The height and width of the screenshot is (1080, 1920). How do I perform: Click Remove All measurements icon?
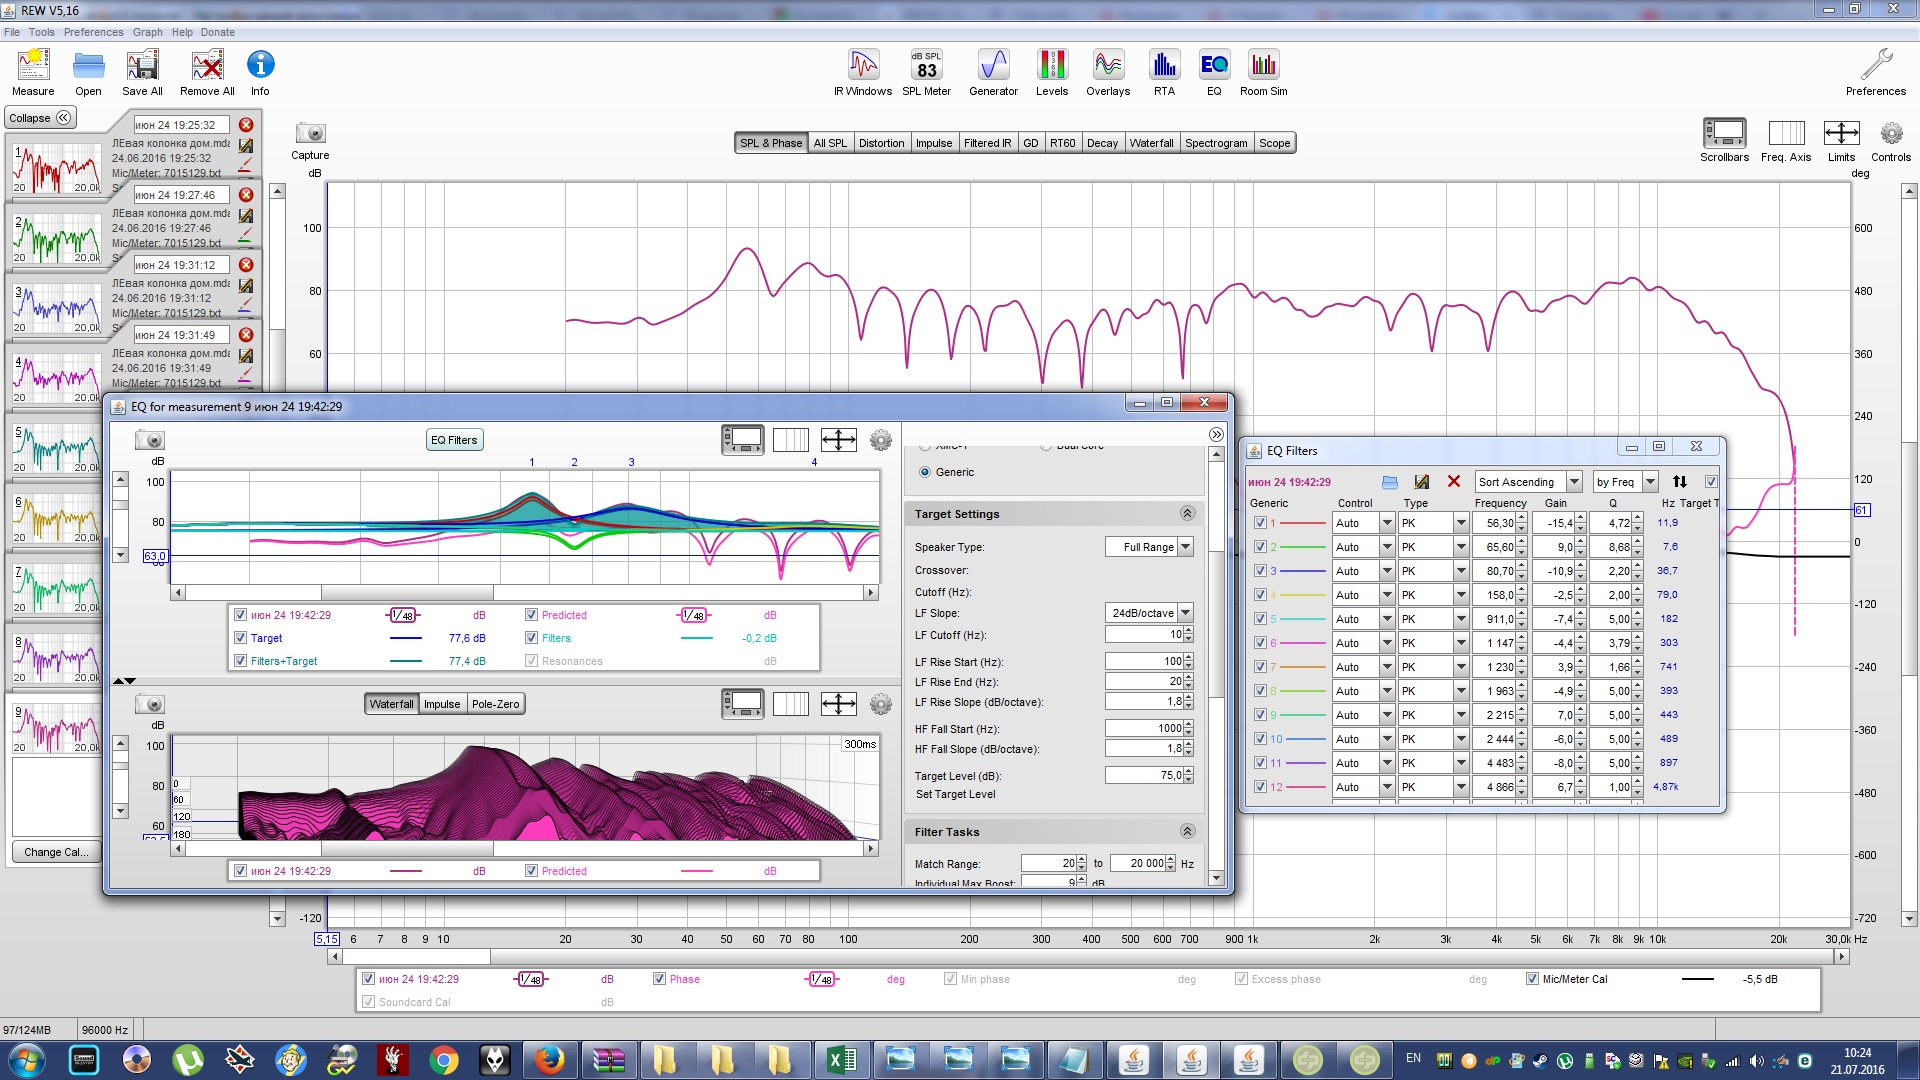point(207,66)
